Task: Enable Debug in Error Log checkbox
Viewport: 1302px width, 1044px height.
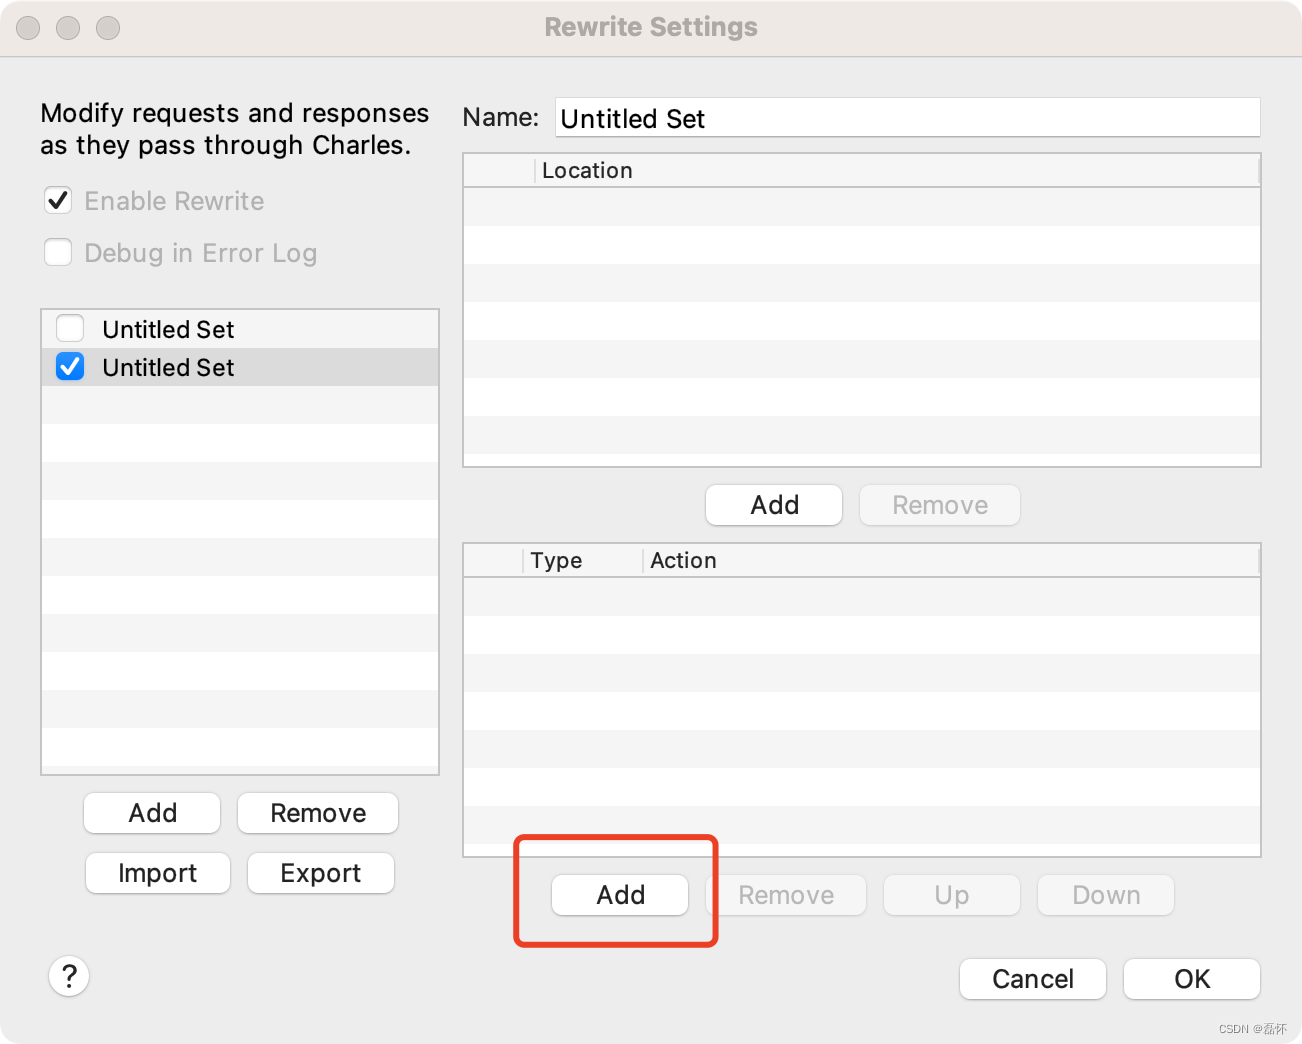Action: (x=58, y=252)
